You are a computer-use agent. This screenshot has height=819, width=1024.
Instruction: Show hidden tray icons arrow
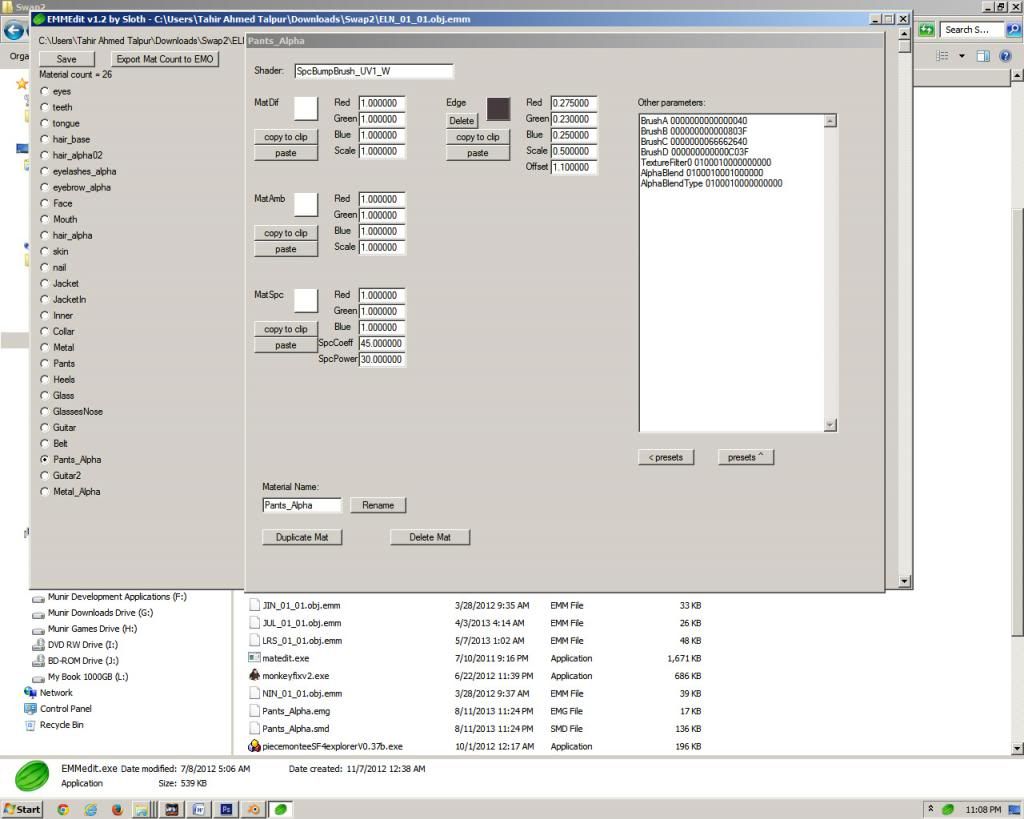(931, 809)
